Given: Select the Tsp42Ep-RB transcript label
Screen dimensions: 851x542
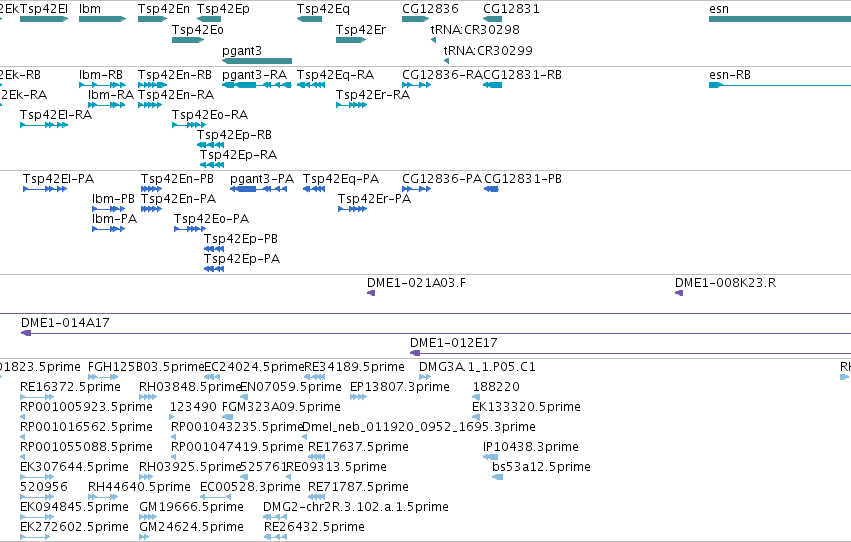Looking at the screenshot, I should pyautogui.click(x=234, y=135).
